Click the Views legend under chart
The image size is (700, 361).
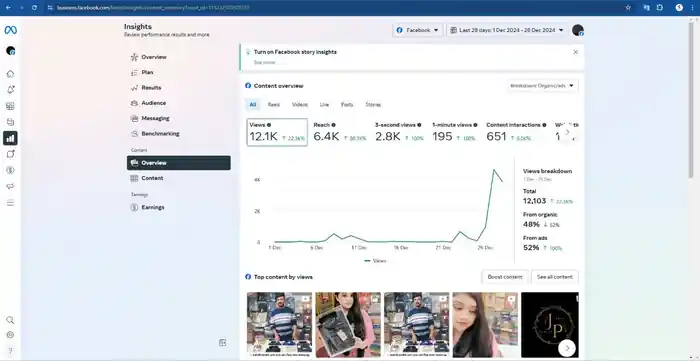pos(375,261)
